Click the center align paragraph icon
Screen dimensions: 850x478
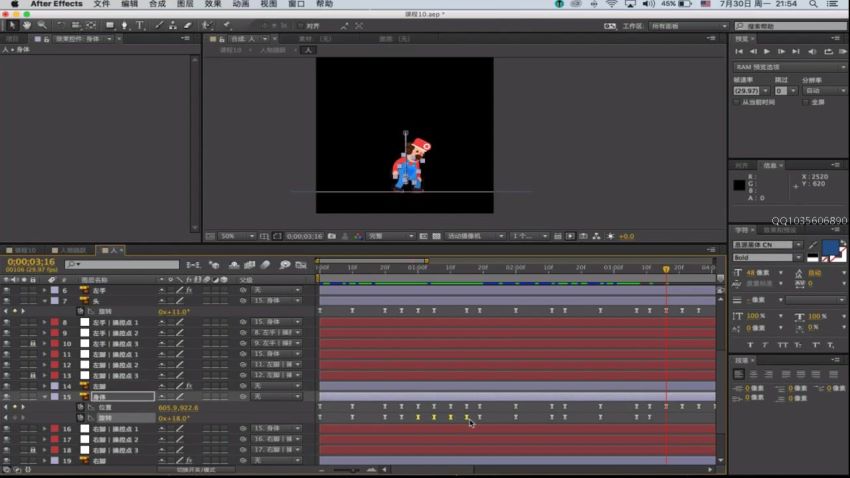pyautogui.click(x=754, y=374)
